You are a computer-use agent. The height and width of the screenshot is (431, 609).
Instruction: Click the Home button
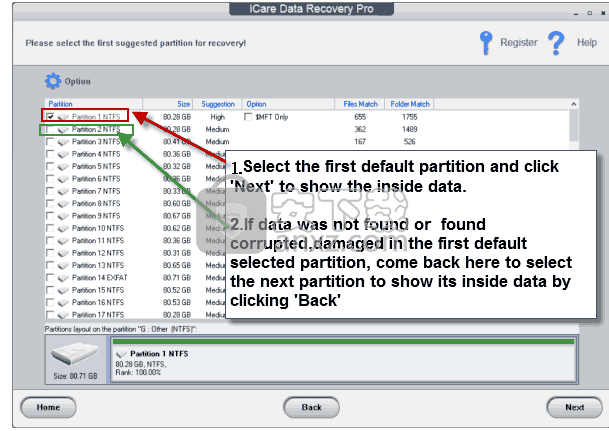tap(48, 407)
